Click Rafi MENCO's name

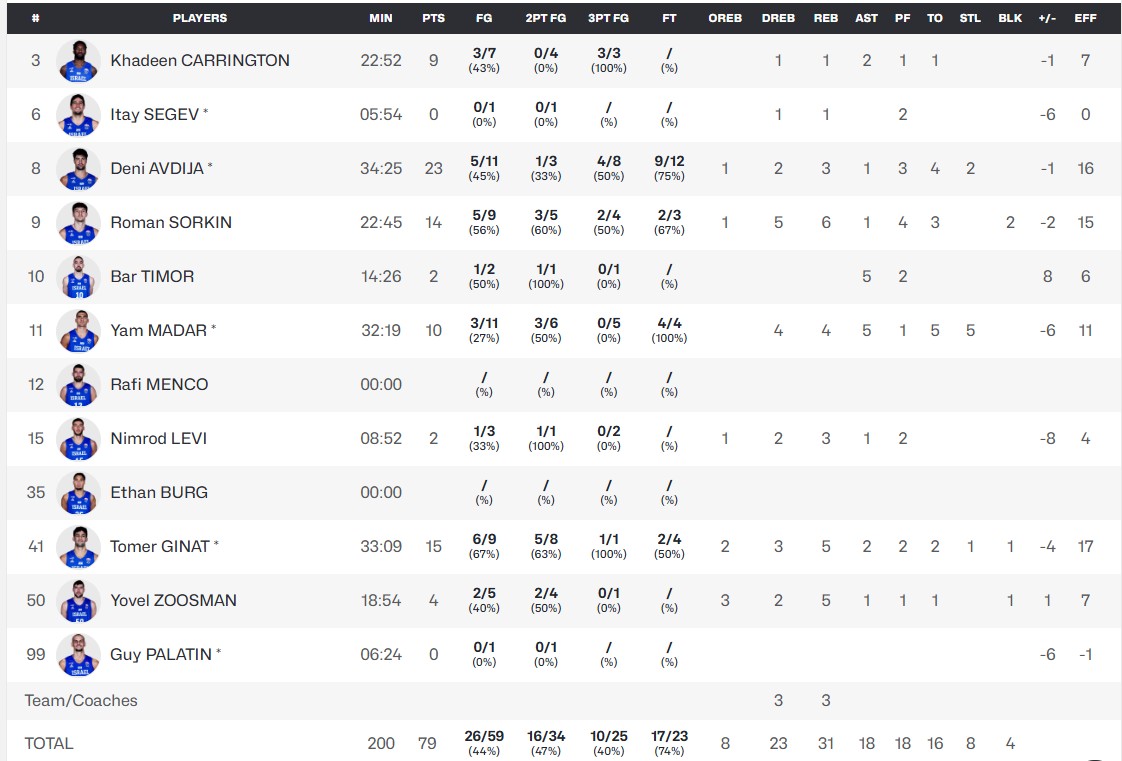click(159, 384)
